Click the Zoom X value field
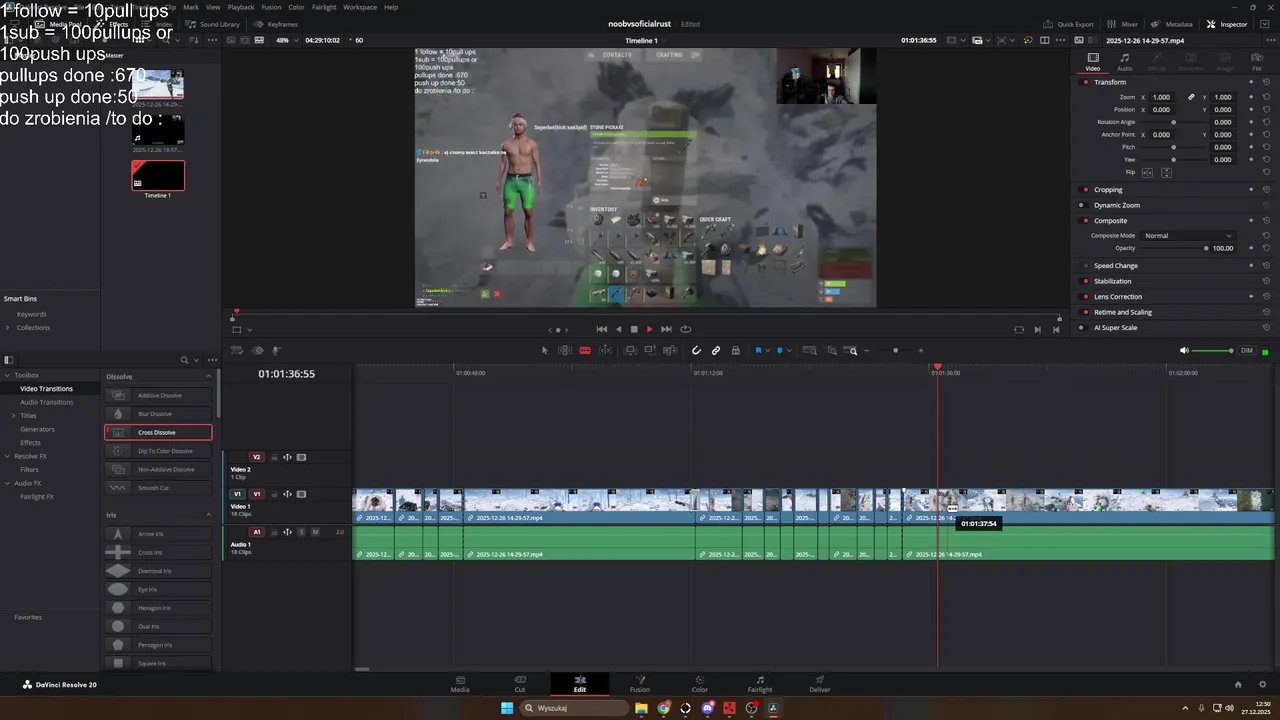Screen dimensions: 1280x720 [1161, 97]
